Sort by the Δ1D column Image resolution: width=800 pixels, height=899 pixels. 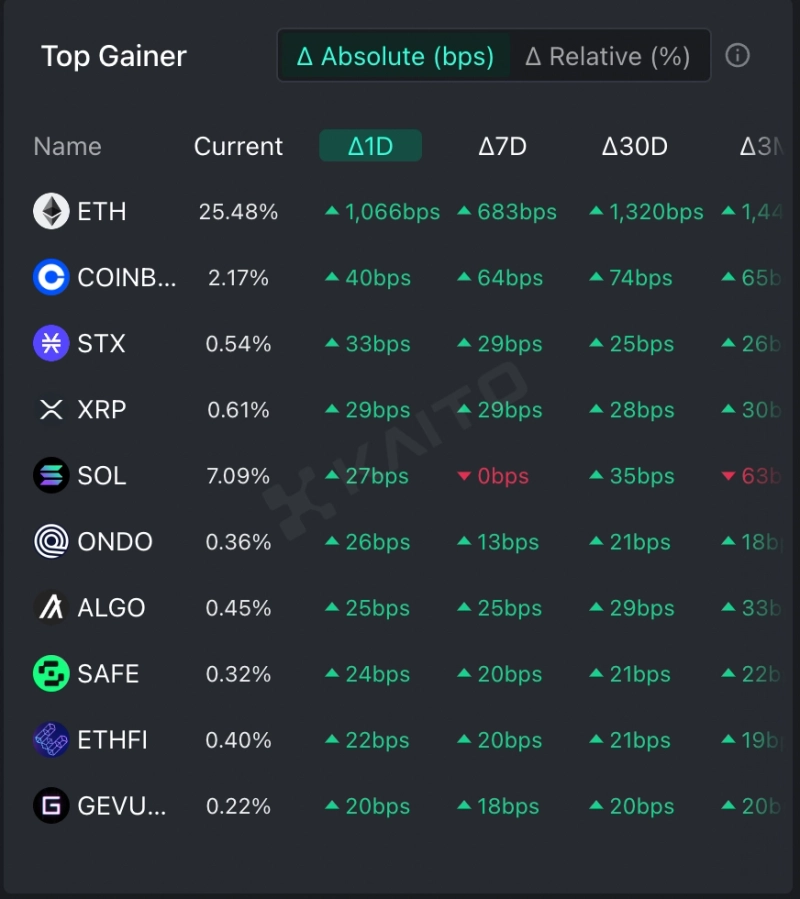click(x=370, y=146)
